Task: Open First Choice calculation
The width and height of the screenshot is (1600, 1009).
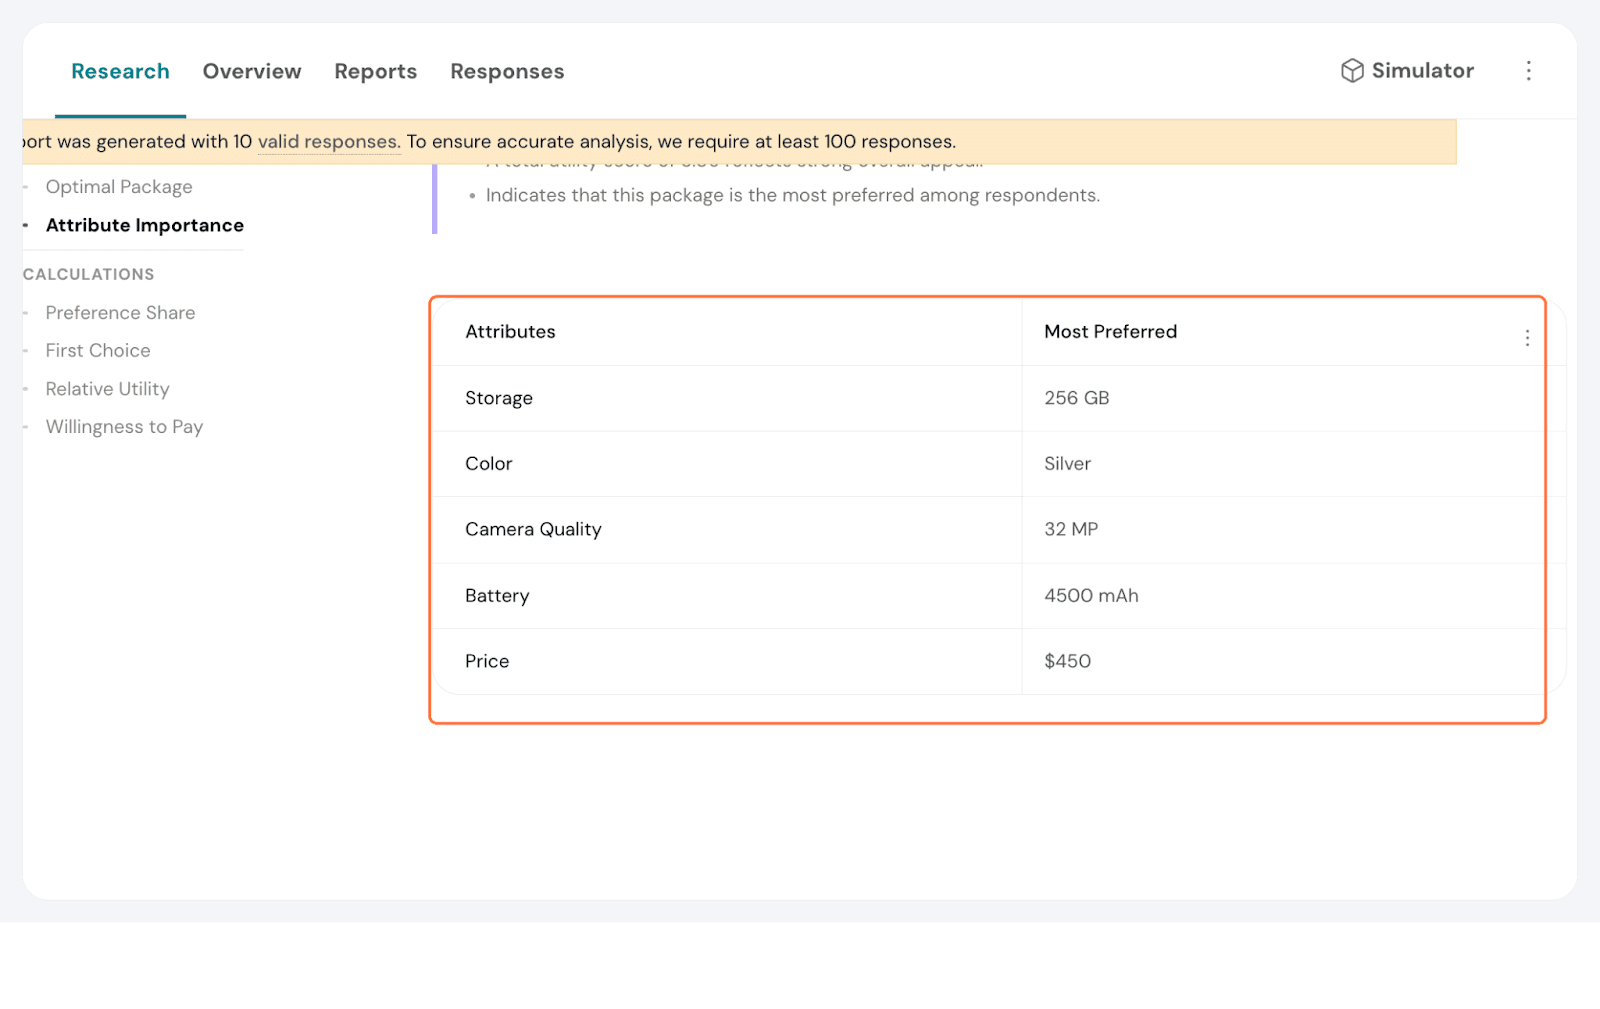Action: 98,351
